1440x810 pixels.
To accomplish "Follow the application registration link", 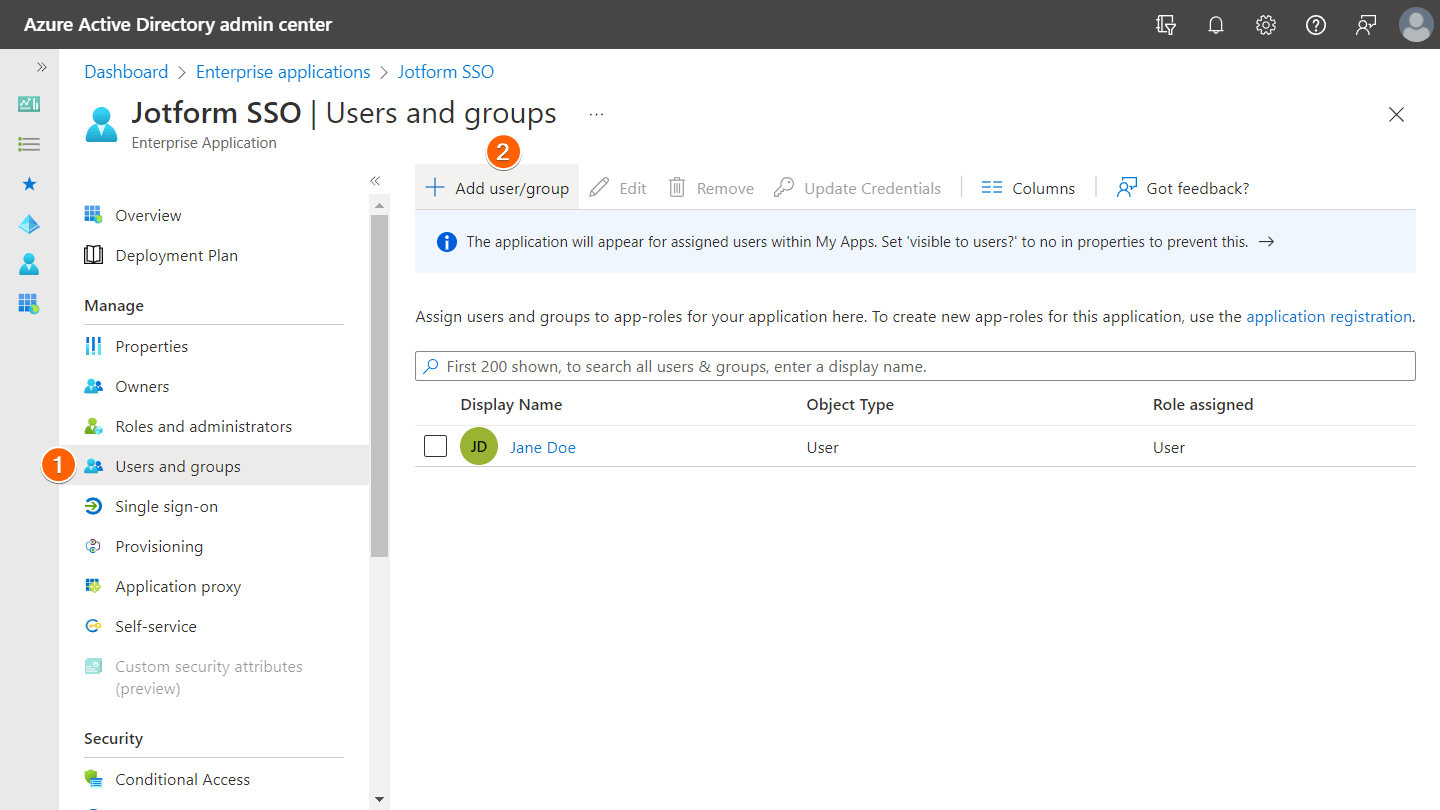I will (x=1328, y=316).
